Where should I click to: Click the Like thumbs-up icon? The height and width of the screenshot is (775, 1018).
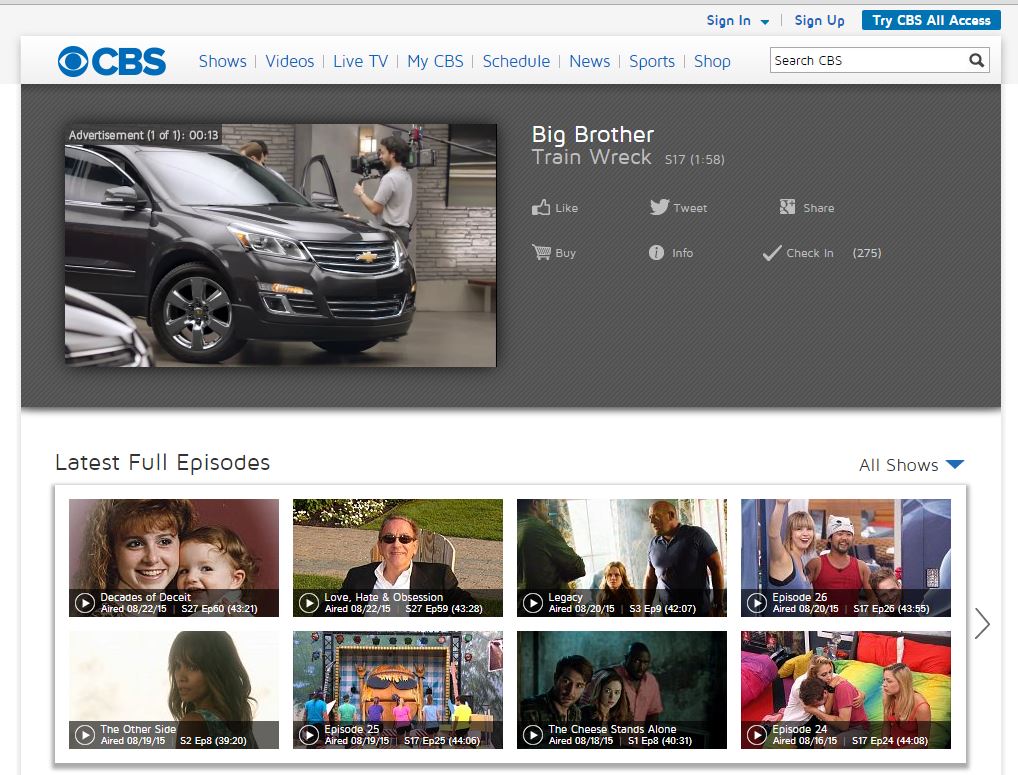541,208
